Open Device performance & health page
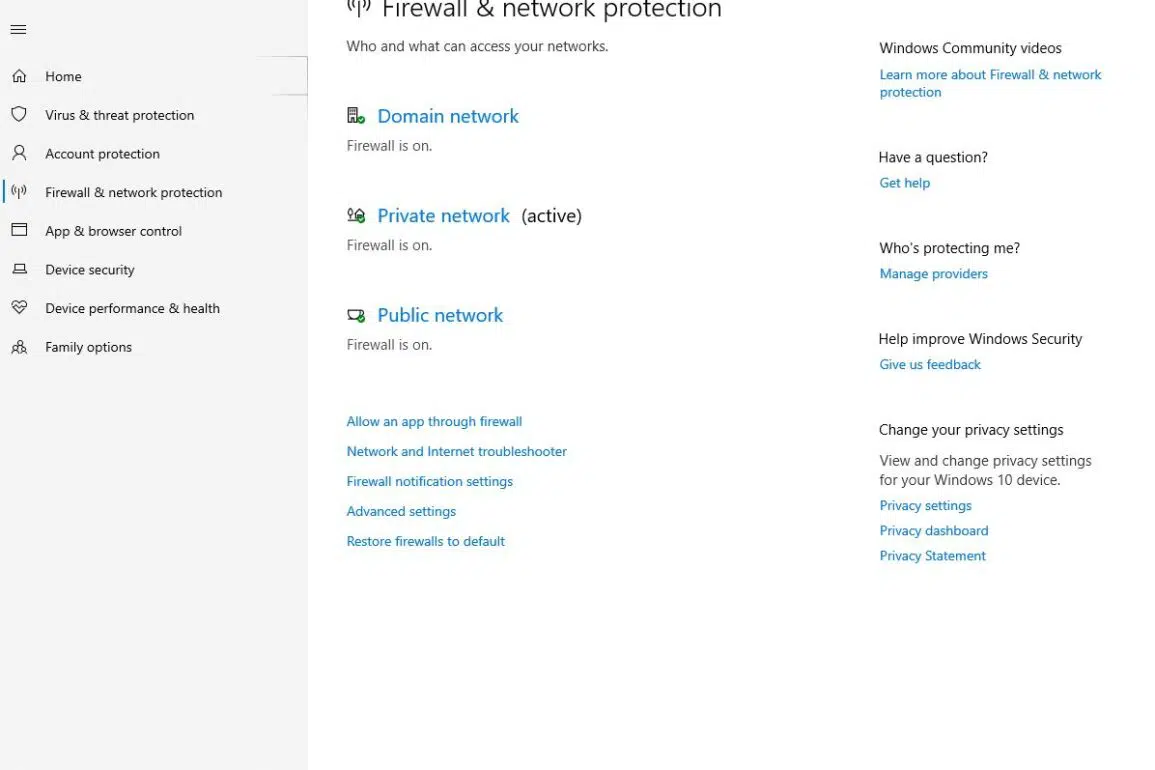 coord(133,308)
